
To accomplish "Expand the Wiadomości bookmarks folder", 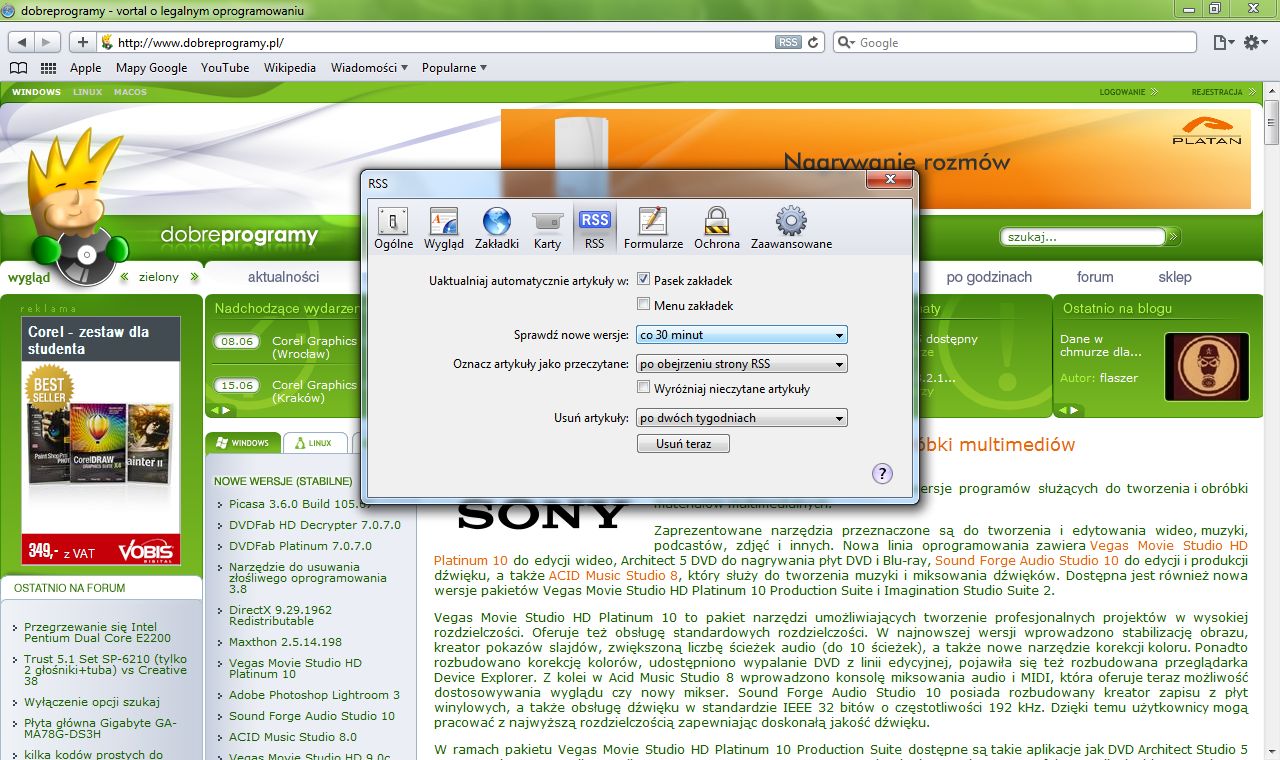I will click(369, 68).
